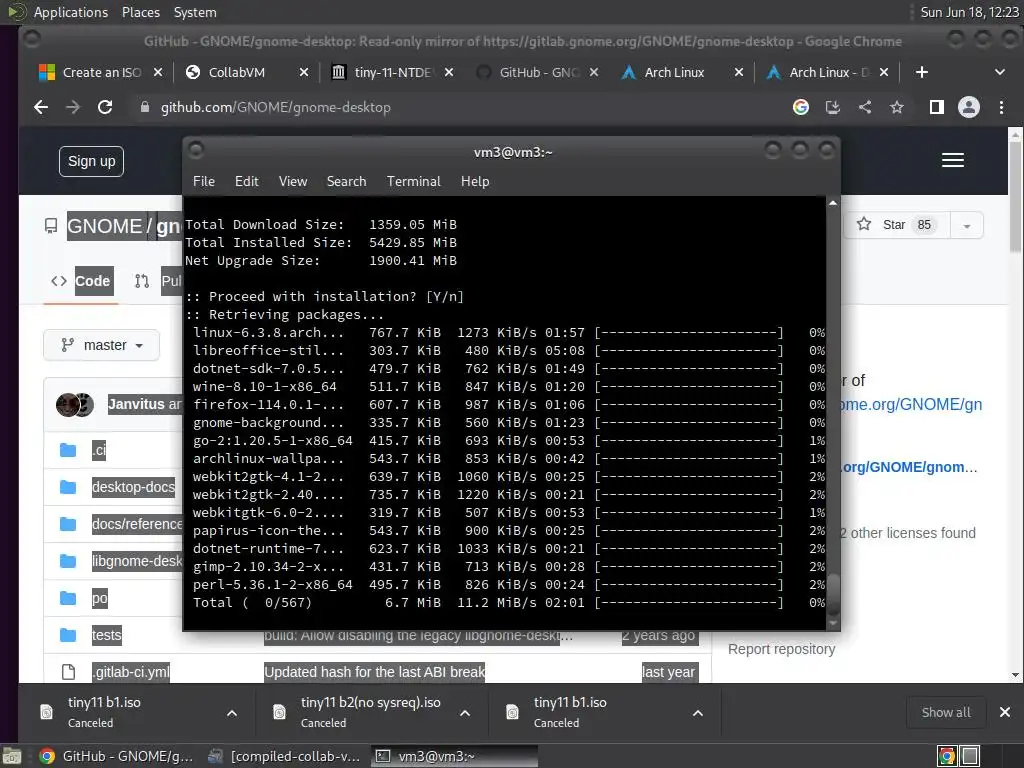Click Janvitus commit author name
The height and width of the screenshot is (768, 1024).
(x=136, y=404)
